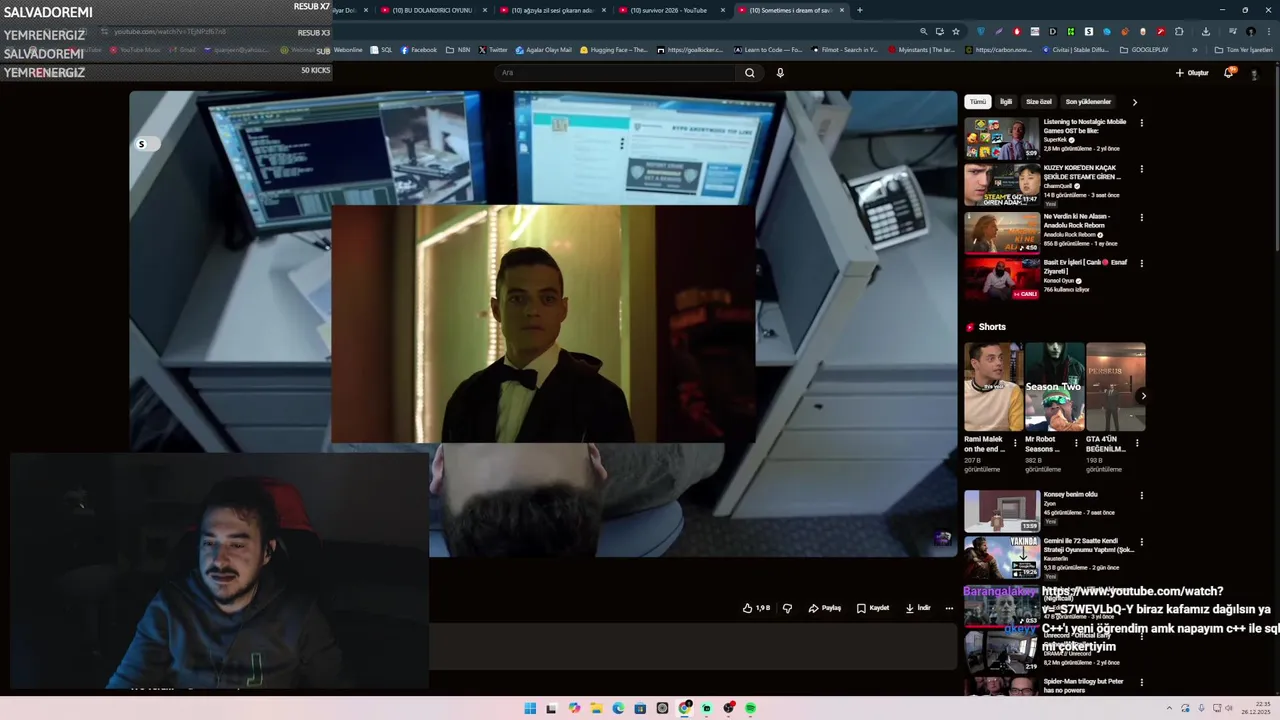The width and height of the screenshot is (1280, 720).
Task: Show more filter chips with right arrow
Action: pos(1134,102)
